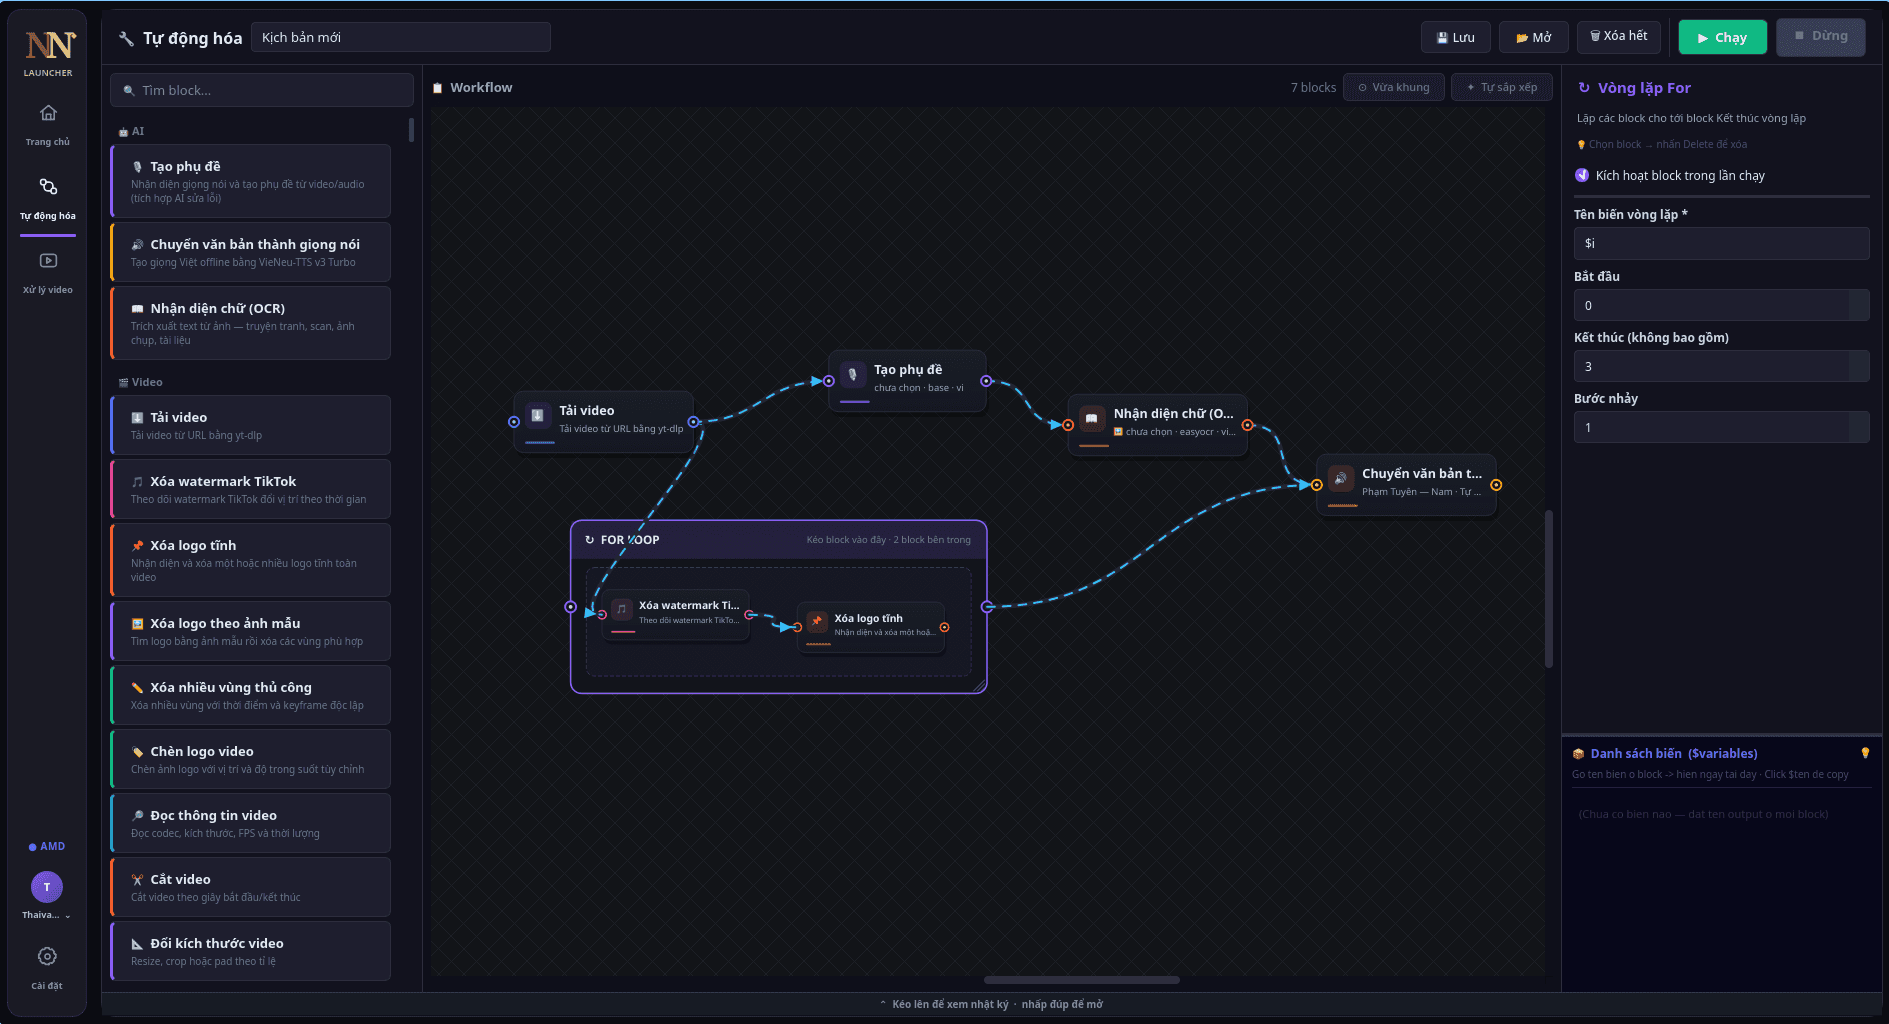Click the Tìm block search field

tap(262, 90)
